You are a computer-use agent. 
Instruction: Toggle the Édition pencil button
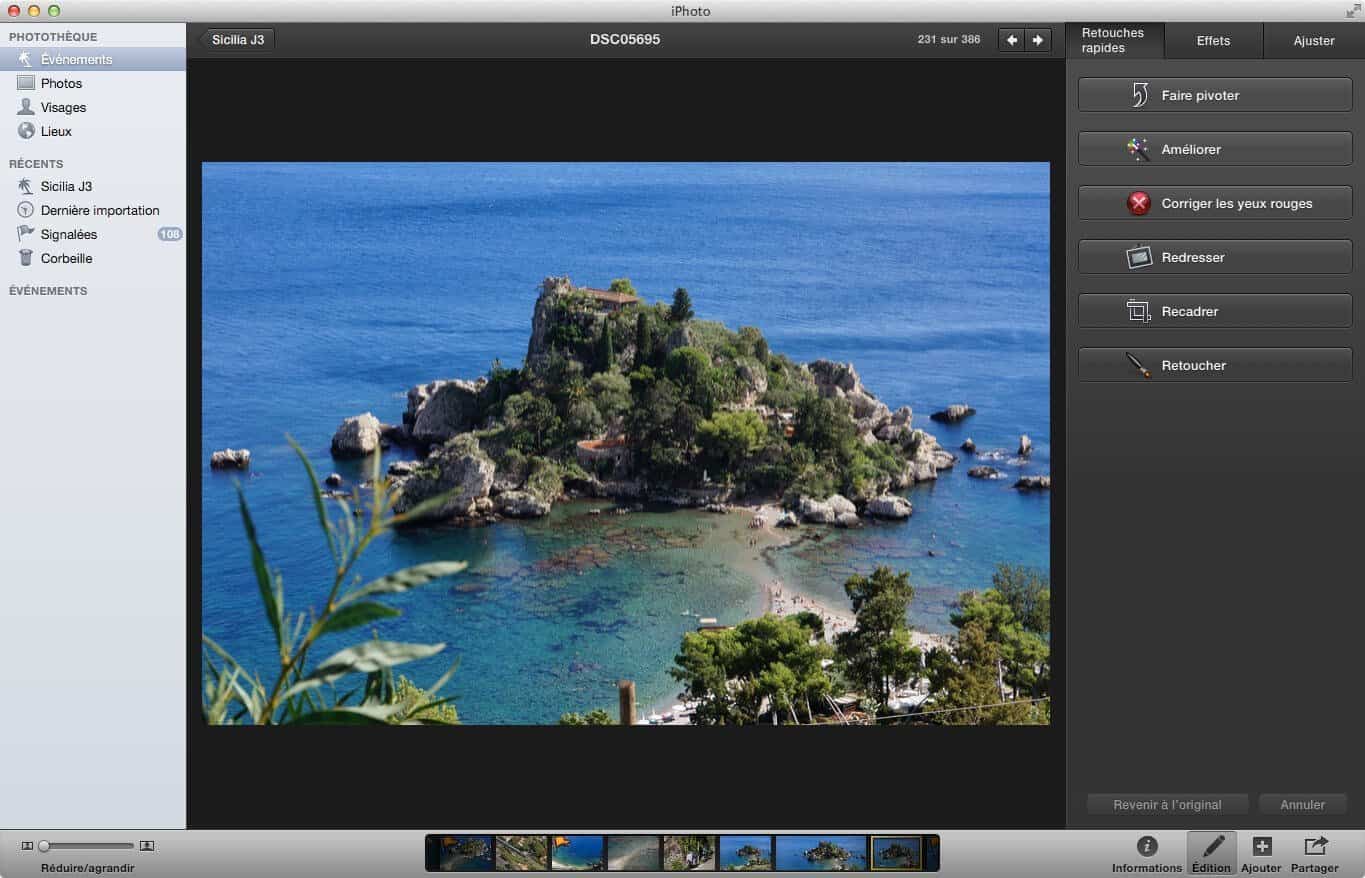click(1211, 853)
